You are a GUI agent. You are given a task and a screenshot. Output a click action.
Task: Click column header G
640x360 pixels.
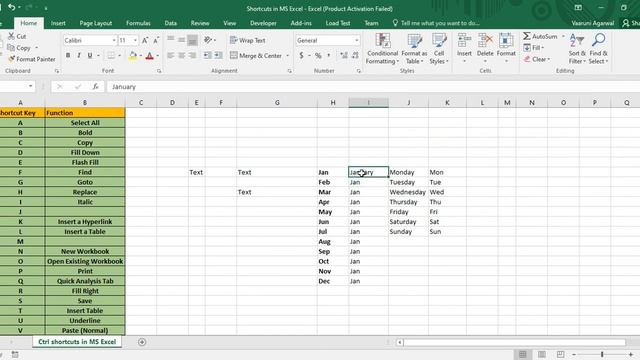coord(277,102)
